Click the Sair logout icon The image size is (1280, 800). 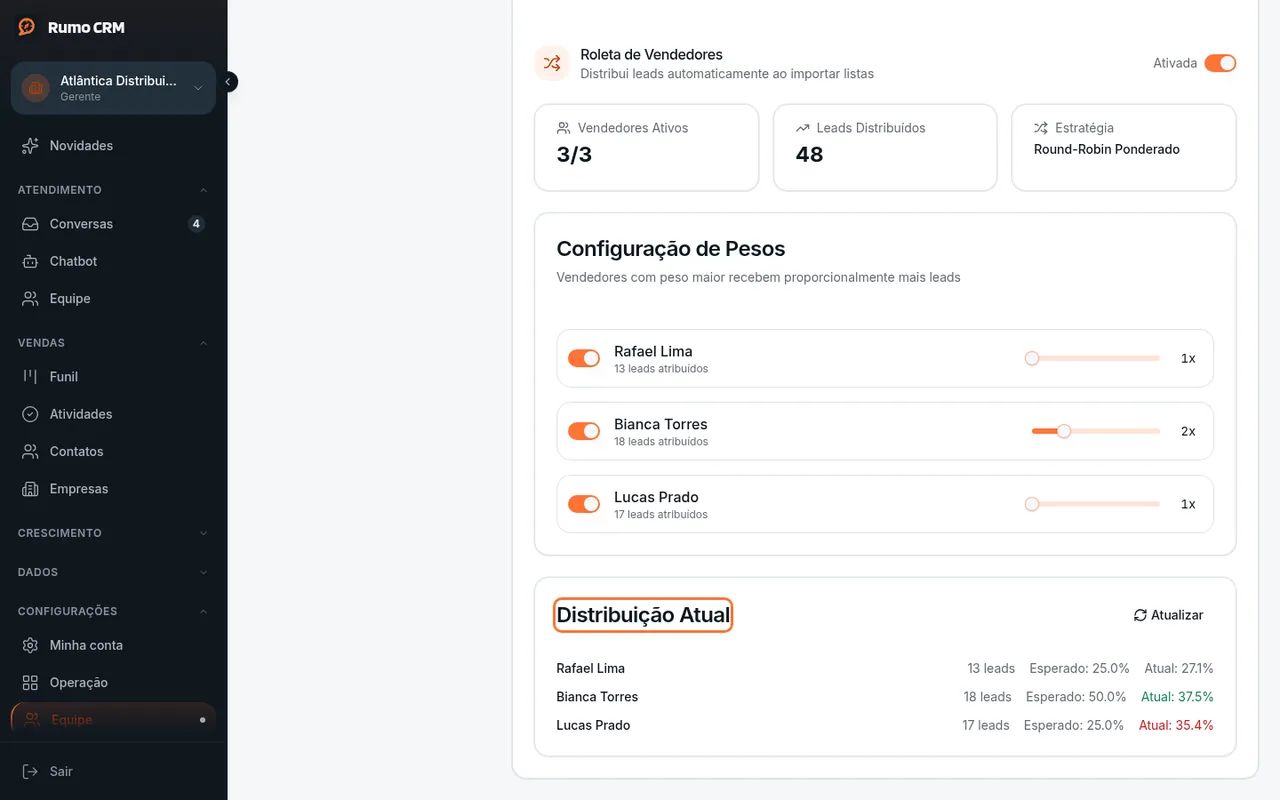[30, 771]
